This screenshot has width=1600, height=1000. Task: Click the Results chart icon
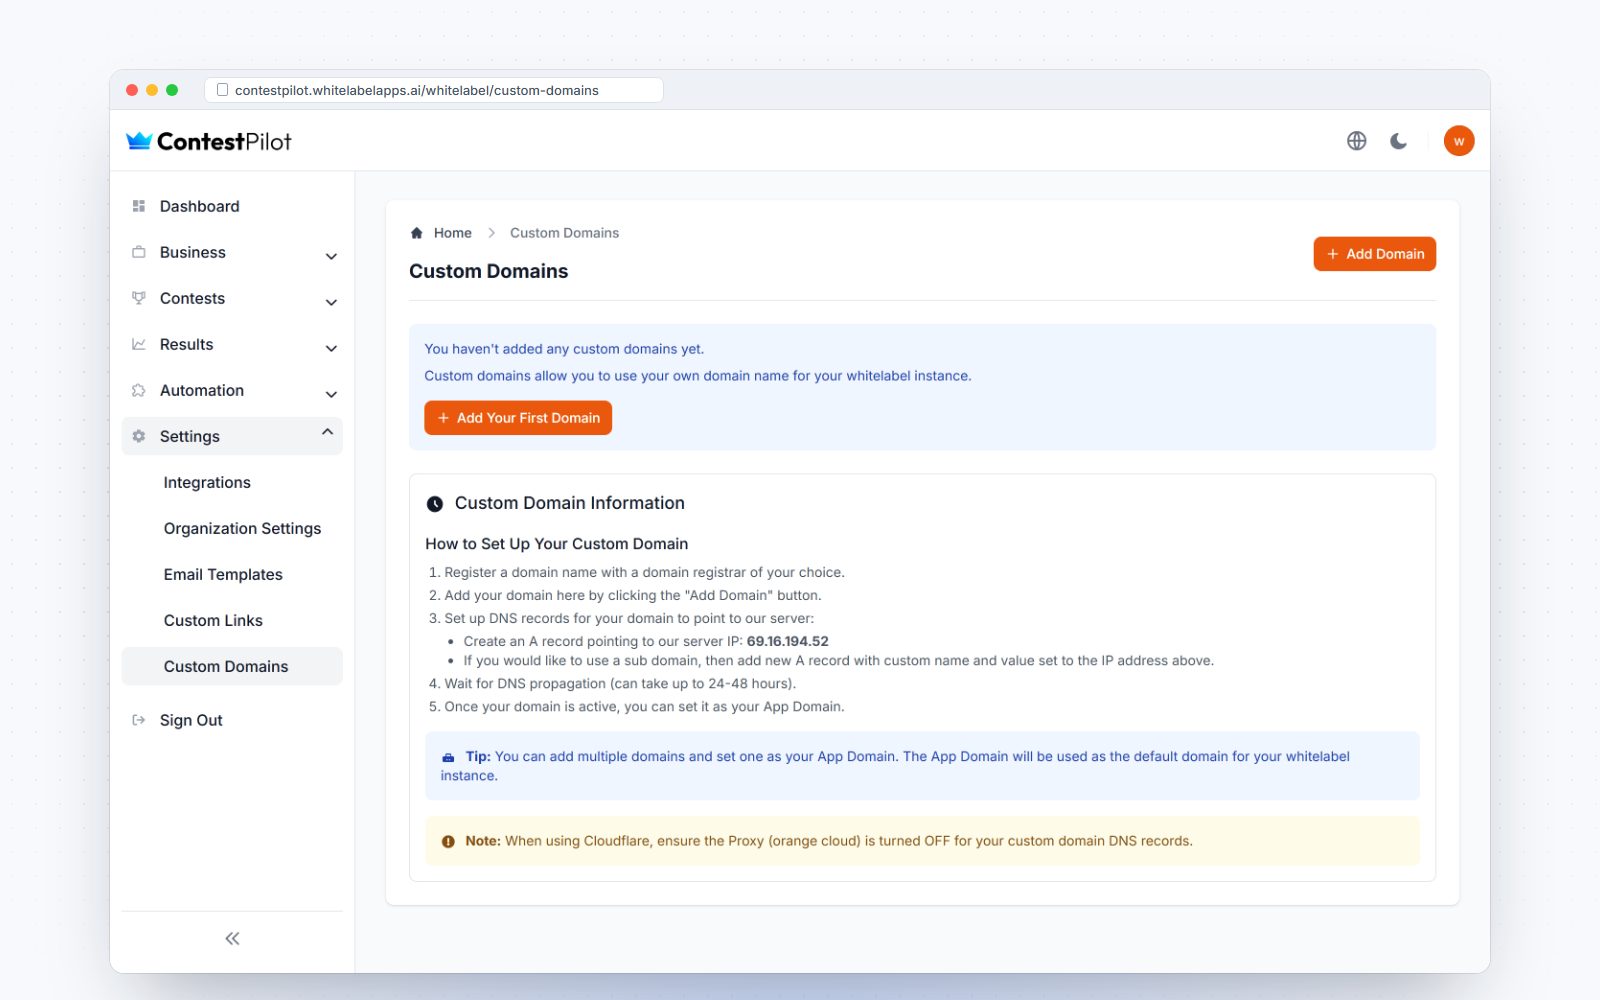tap(139, 344)
